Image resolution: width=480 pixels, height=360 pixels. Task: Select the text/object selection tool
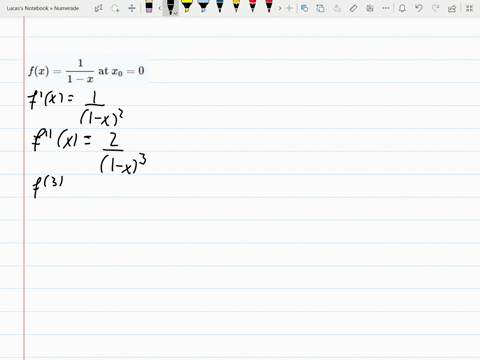pyautogui.click(x=99, y=8)
